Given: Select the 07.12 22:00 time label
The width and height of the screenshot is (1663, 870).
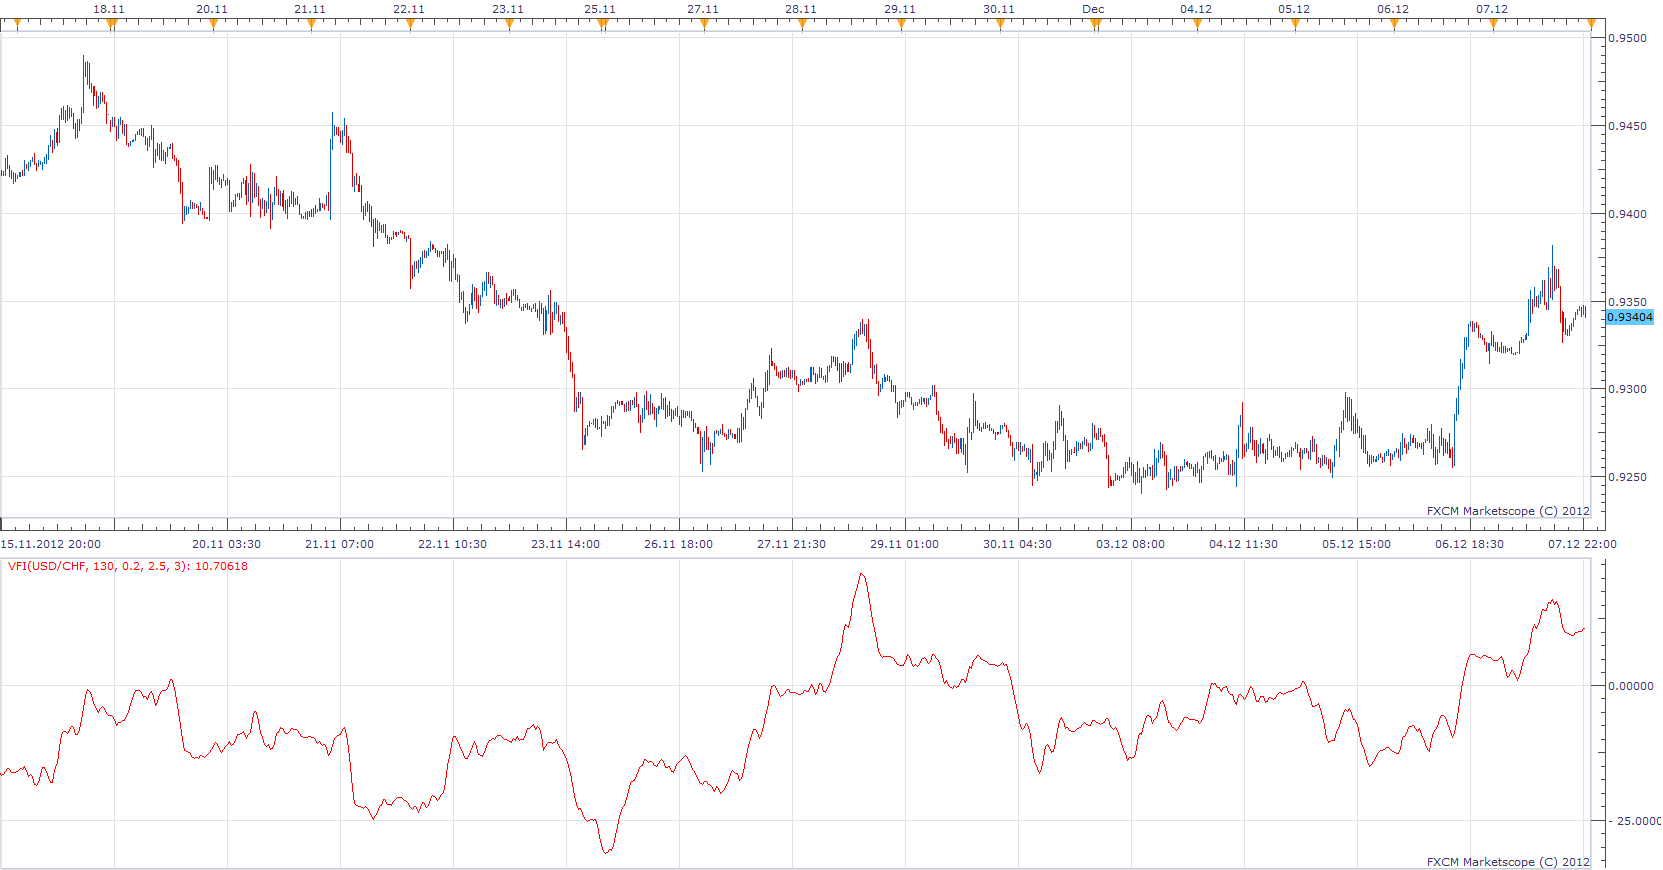Looking at the screenshot, I should coord(1583,544).
